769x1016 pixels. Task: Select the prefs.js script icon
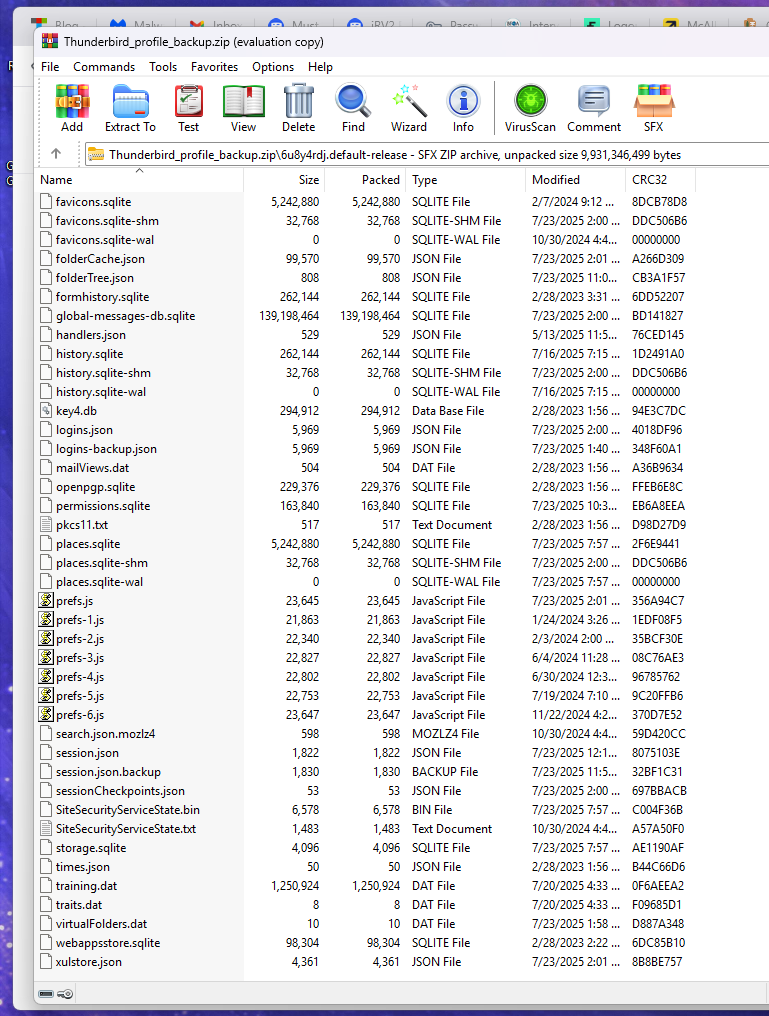coord(46,601)
